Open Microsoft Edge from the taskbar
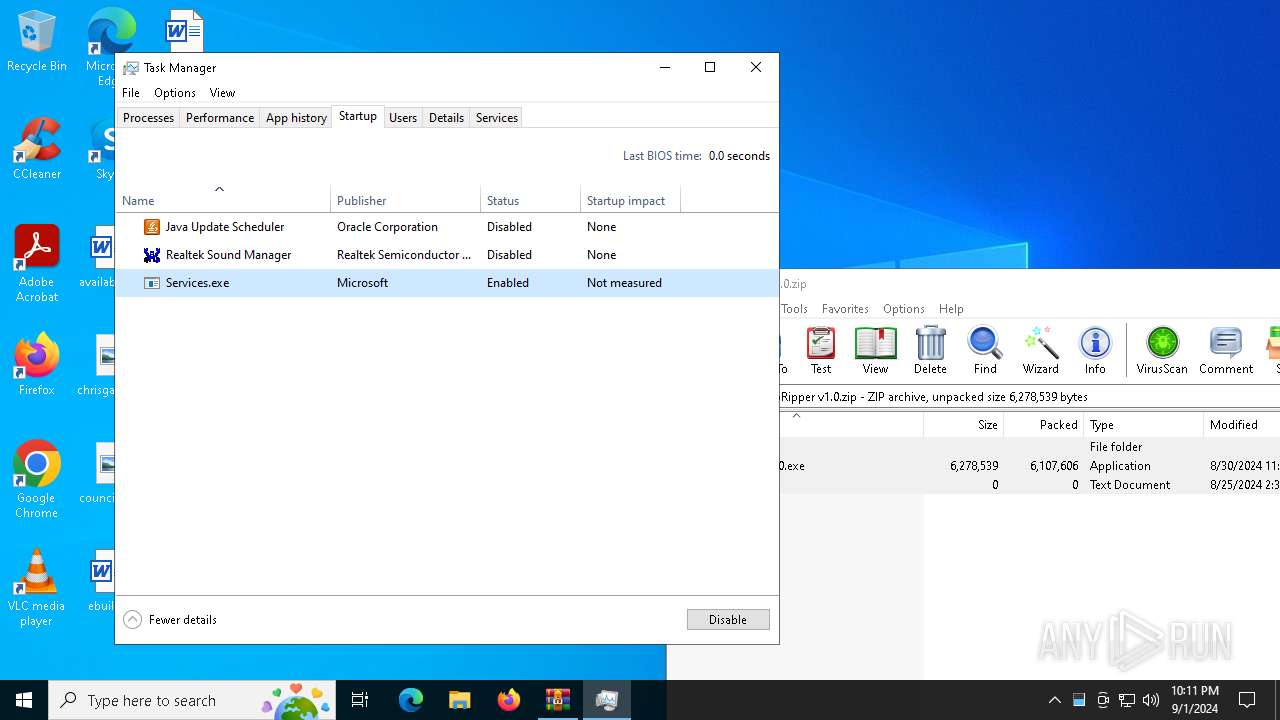Screen dimensions: 1280x720 (411, 700)
